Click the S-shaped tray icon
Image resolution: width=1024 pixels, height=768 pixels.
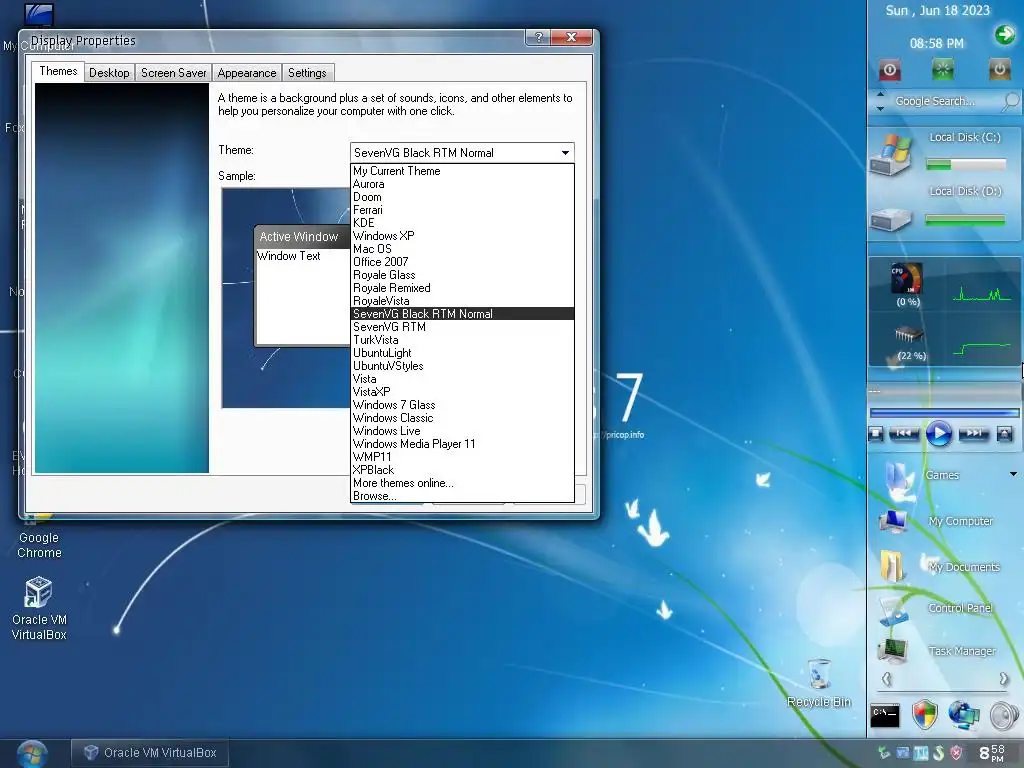[938, 753]
